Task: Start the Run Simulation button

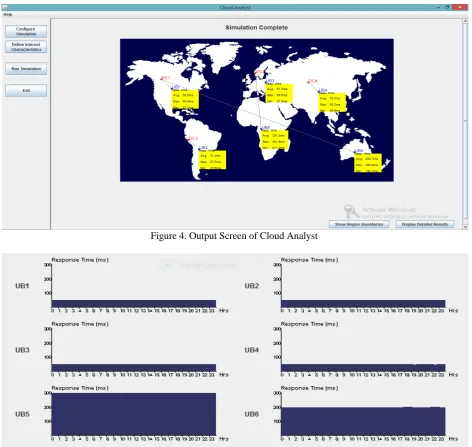Action: click(x=26, y=69)
